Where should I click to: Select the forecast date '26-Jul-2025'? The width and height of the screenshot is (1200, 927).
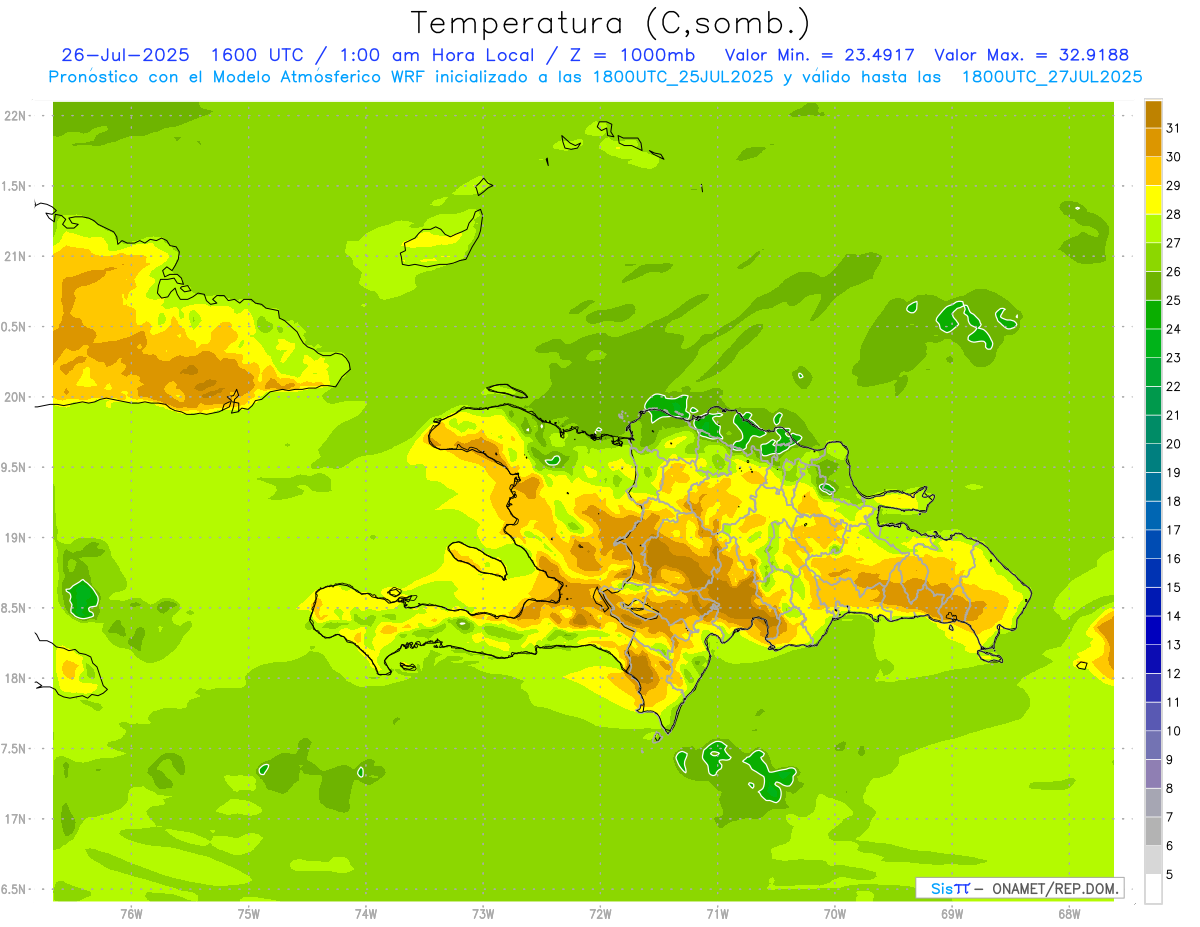tap(126, 55)
